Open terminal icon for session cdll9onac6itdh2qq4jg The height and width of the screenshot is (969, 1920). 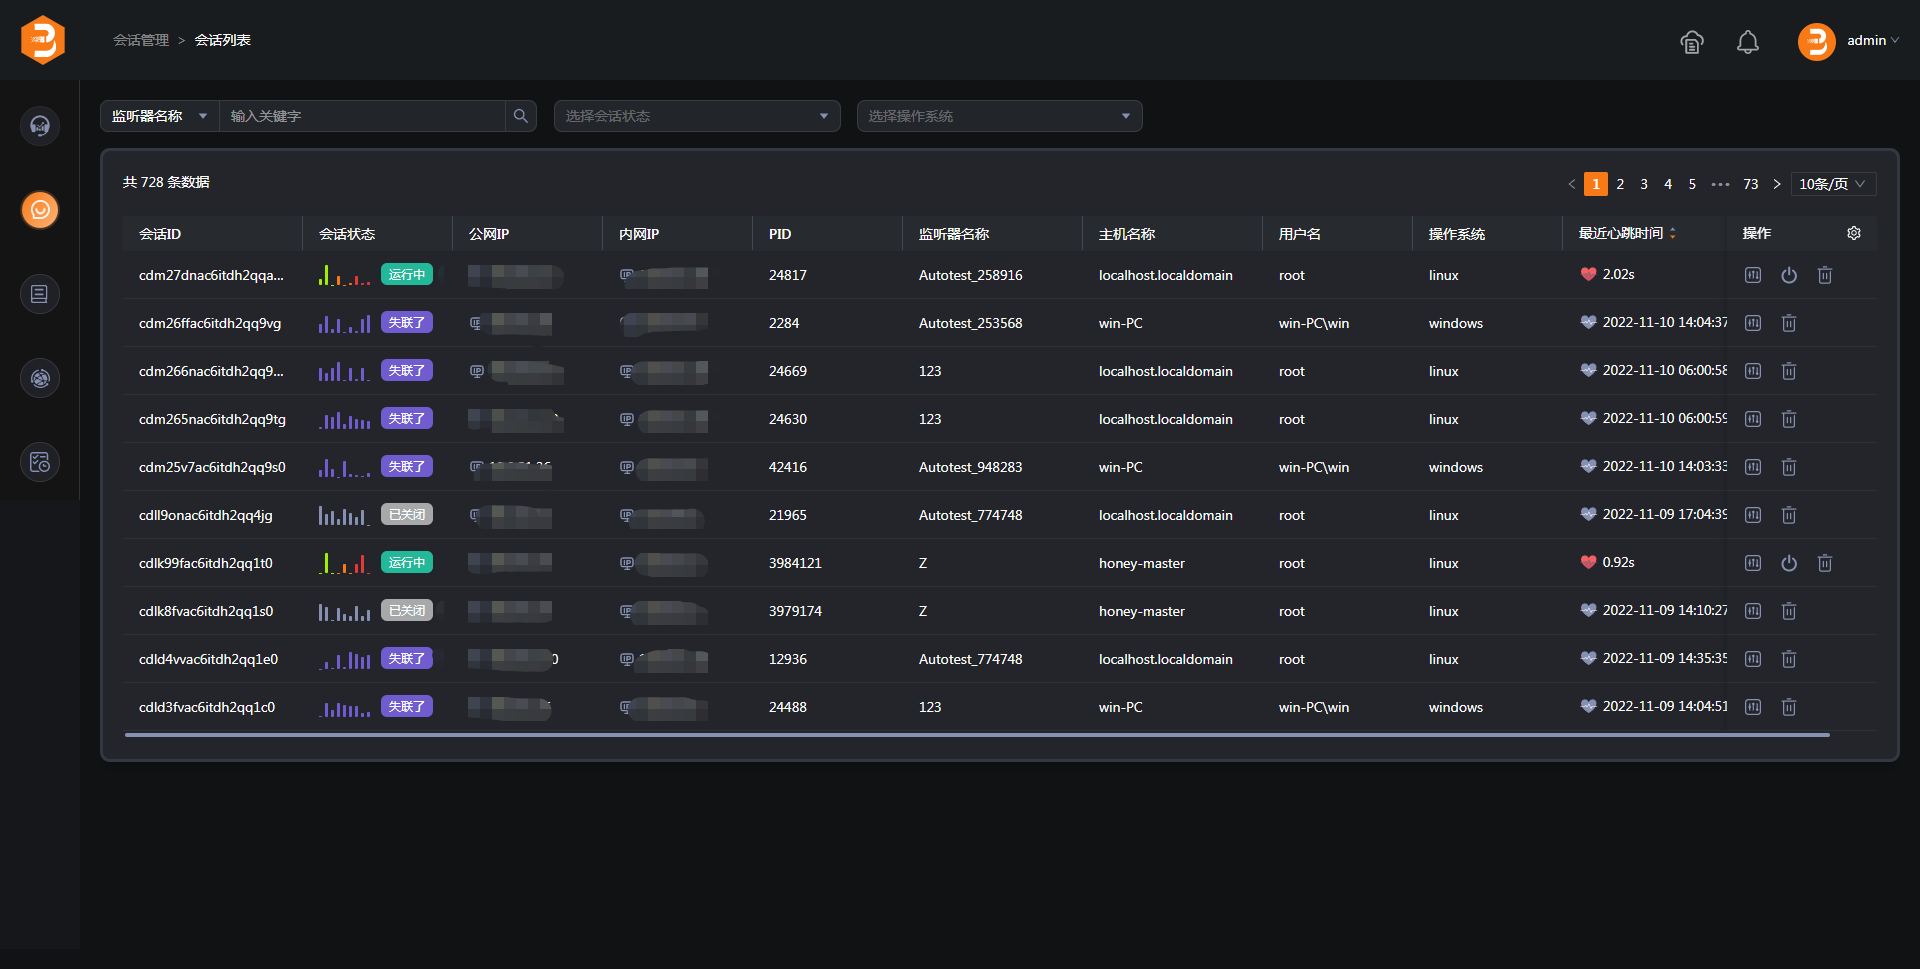1753,515
